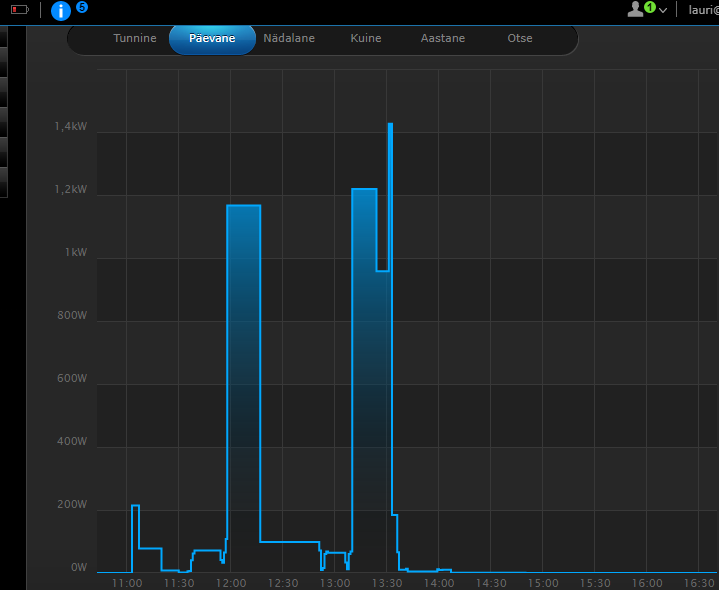Click the blue info icon
719x590 pixels.
(61, 11)
